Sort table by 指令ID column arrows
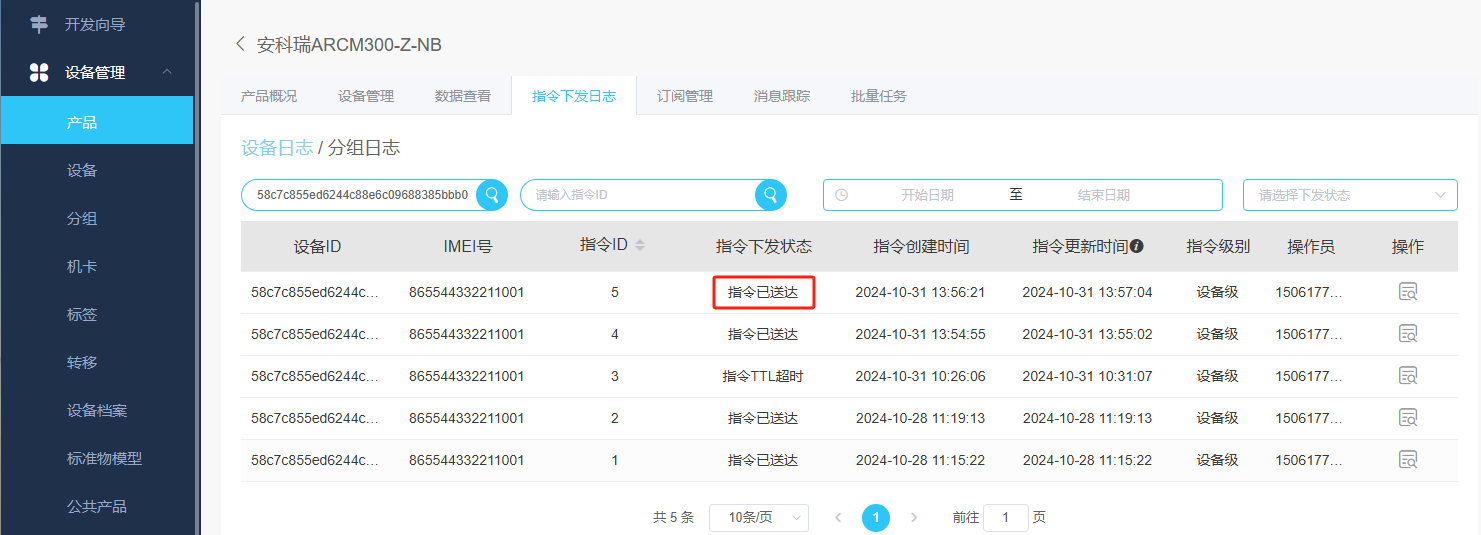Viewport: 1481px width, 535px height. pos(640,245)
